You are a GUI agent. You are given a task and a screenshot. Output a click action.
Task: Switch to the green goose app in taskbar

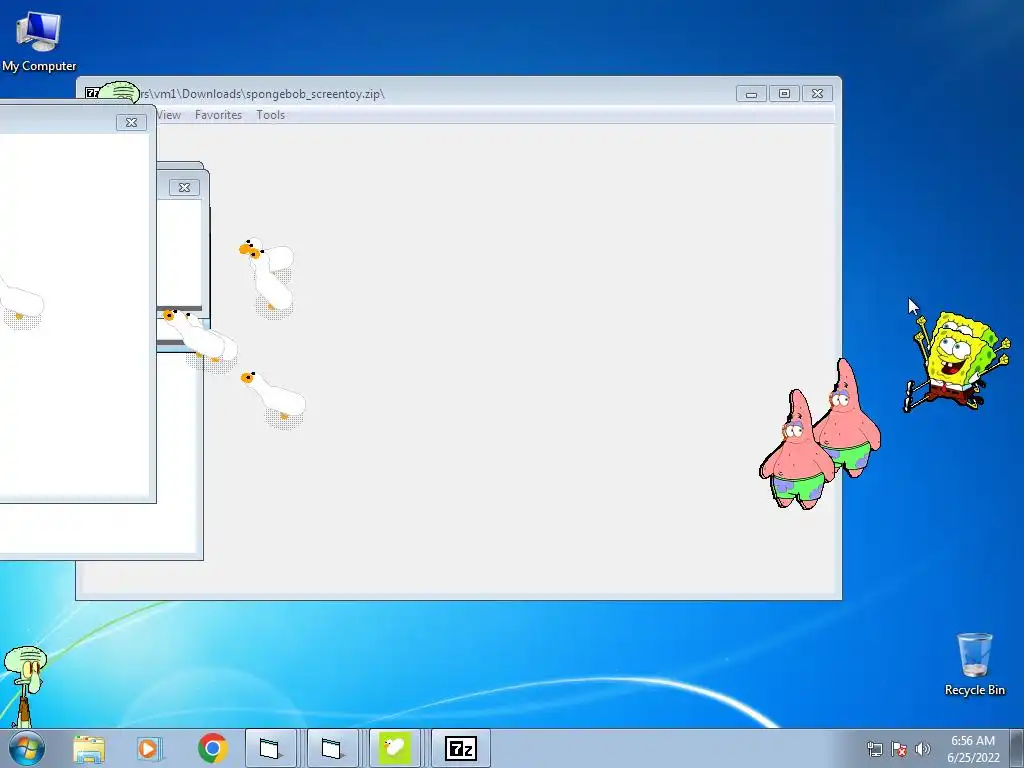394,748
